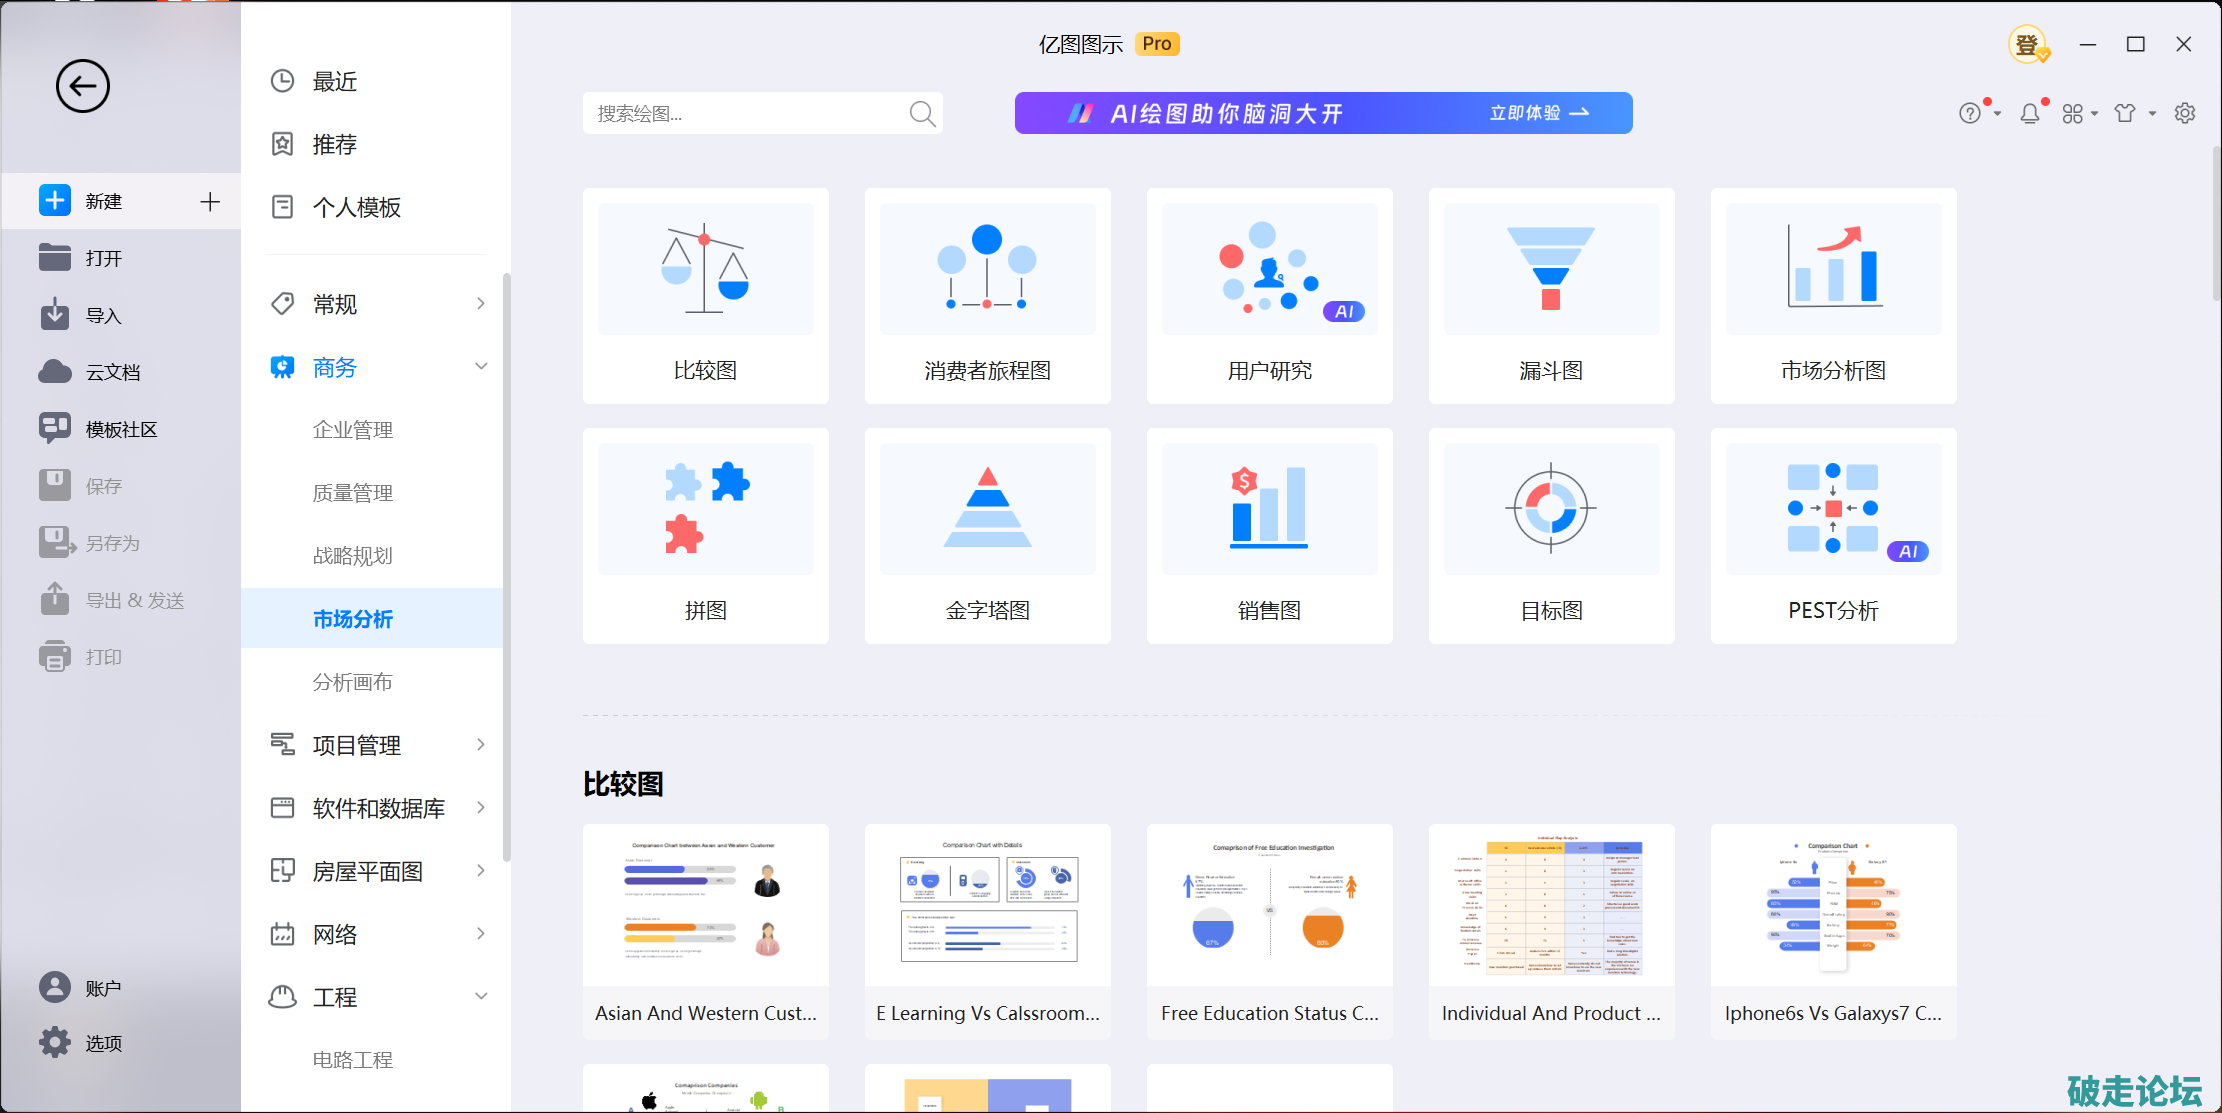The height and width of the screenshot is (1113, 2222).
Task: Click the search magnifier icon
Action: [x=922, y=114]
